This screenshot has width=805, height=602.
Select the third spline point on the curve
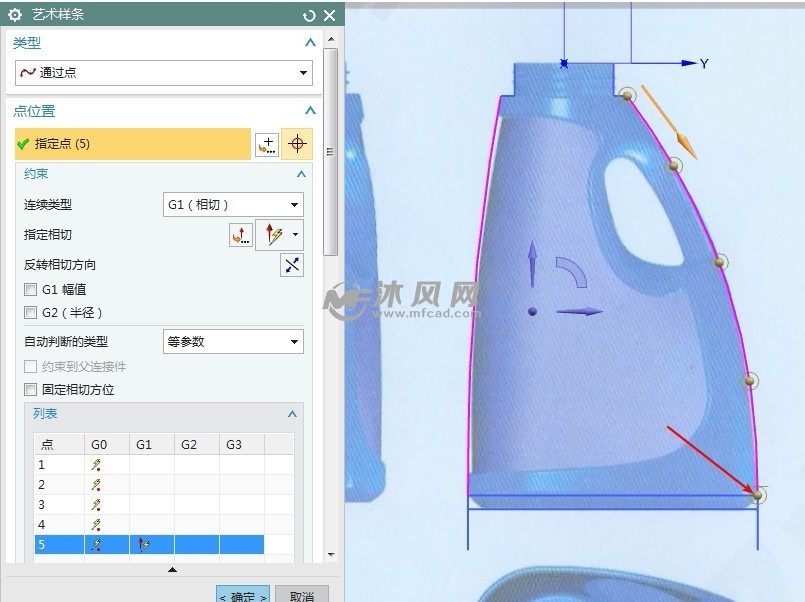(719, 262)
